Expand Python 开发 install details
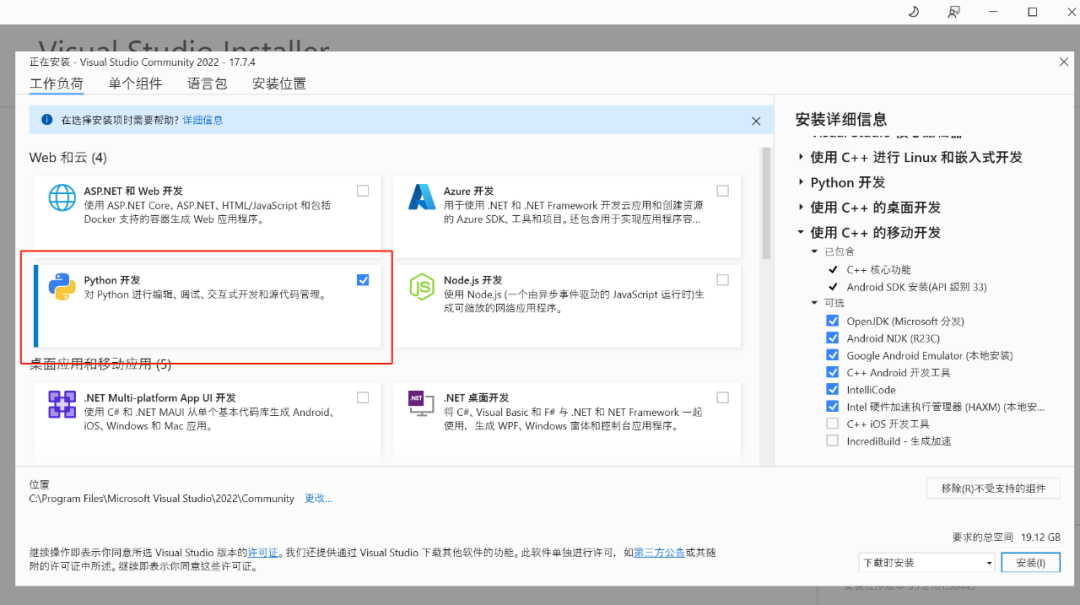This screenshot has height=605, width=1080. 800,182
